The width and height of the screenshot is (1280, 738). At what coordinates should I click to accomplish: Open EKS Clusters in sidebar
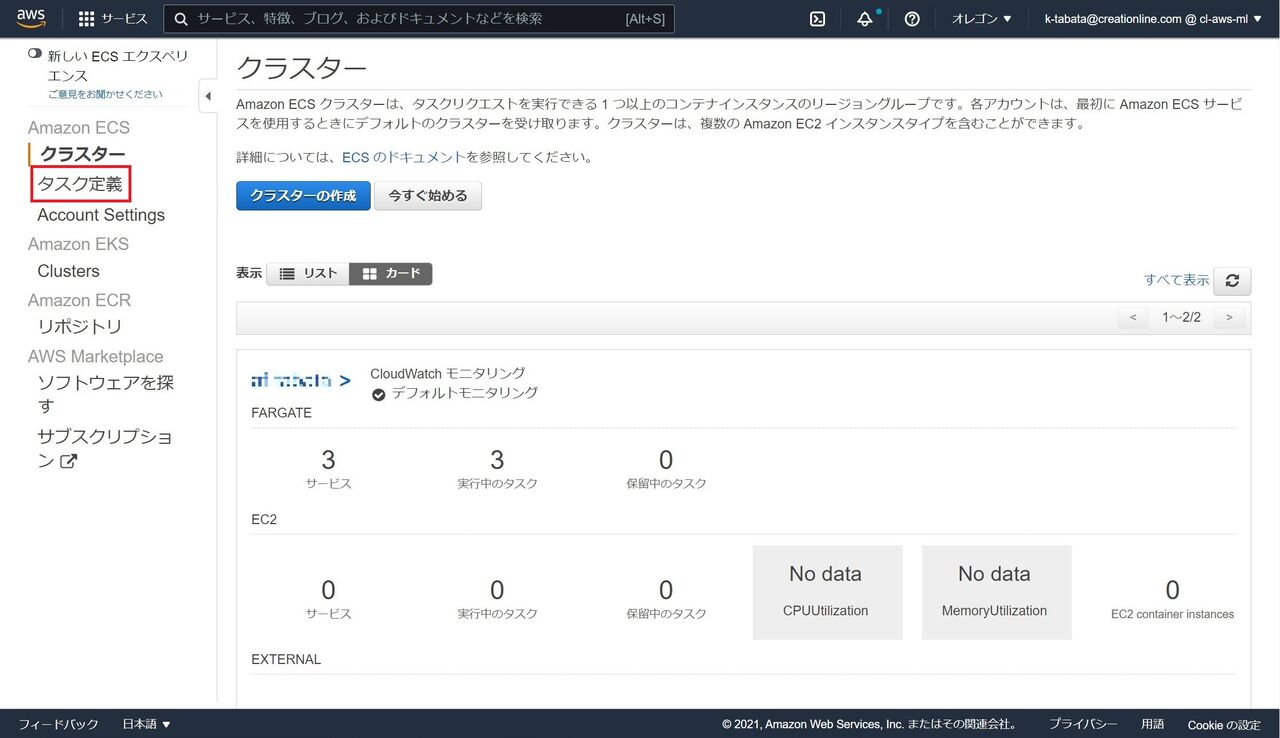click(68, 271)
